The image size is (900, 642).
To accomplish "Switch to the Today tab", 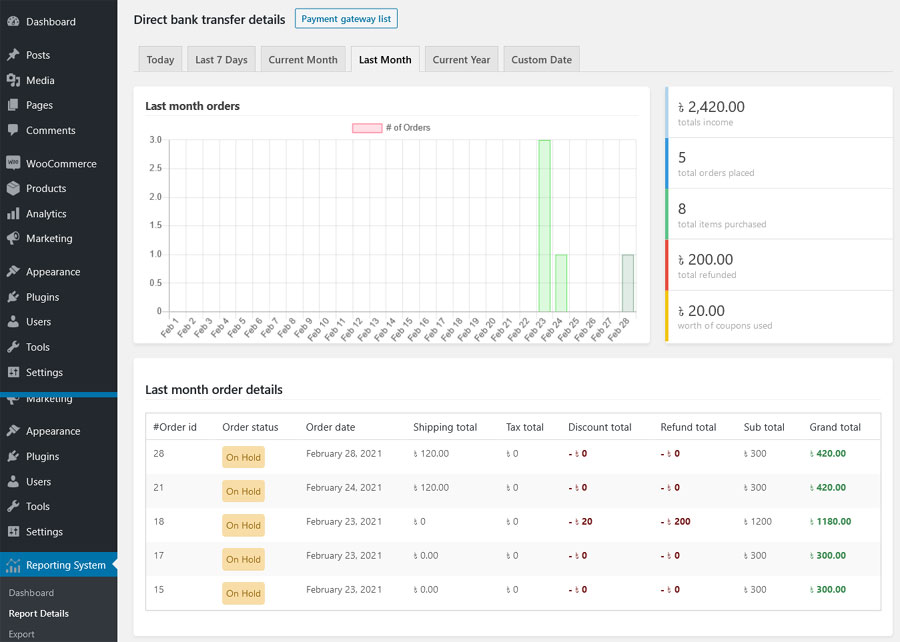I will (160, 59).
